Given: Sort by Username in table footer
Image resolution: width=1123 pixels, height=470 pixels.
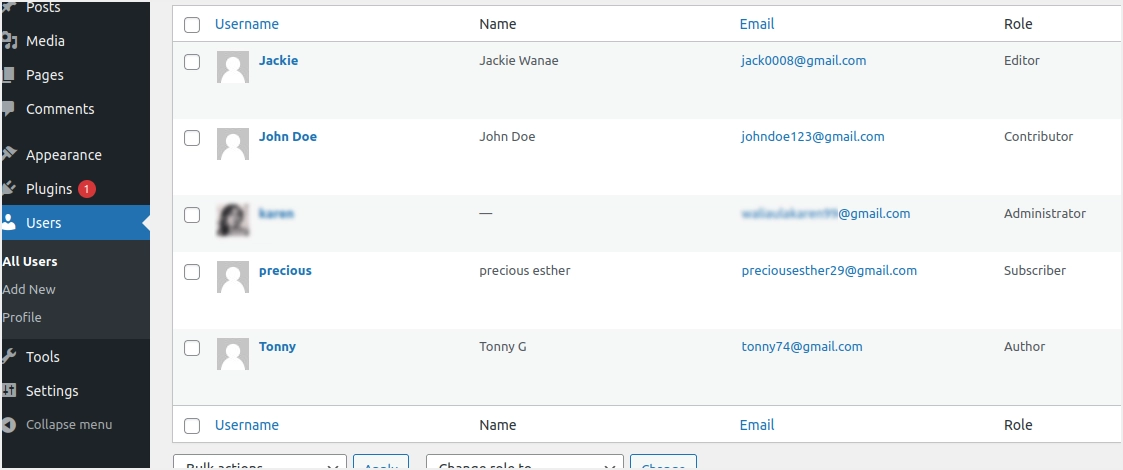Looking at the screenshot, I should coord(247,425).
